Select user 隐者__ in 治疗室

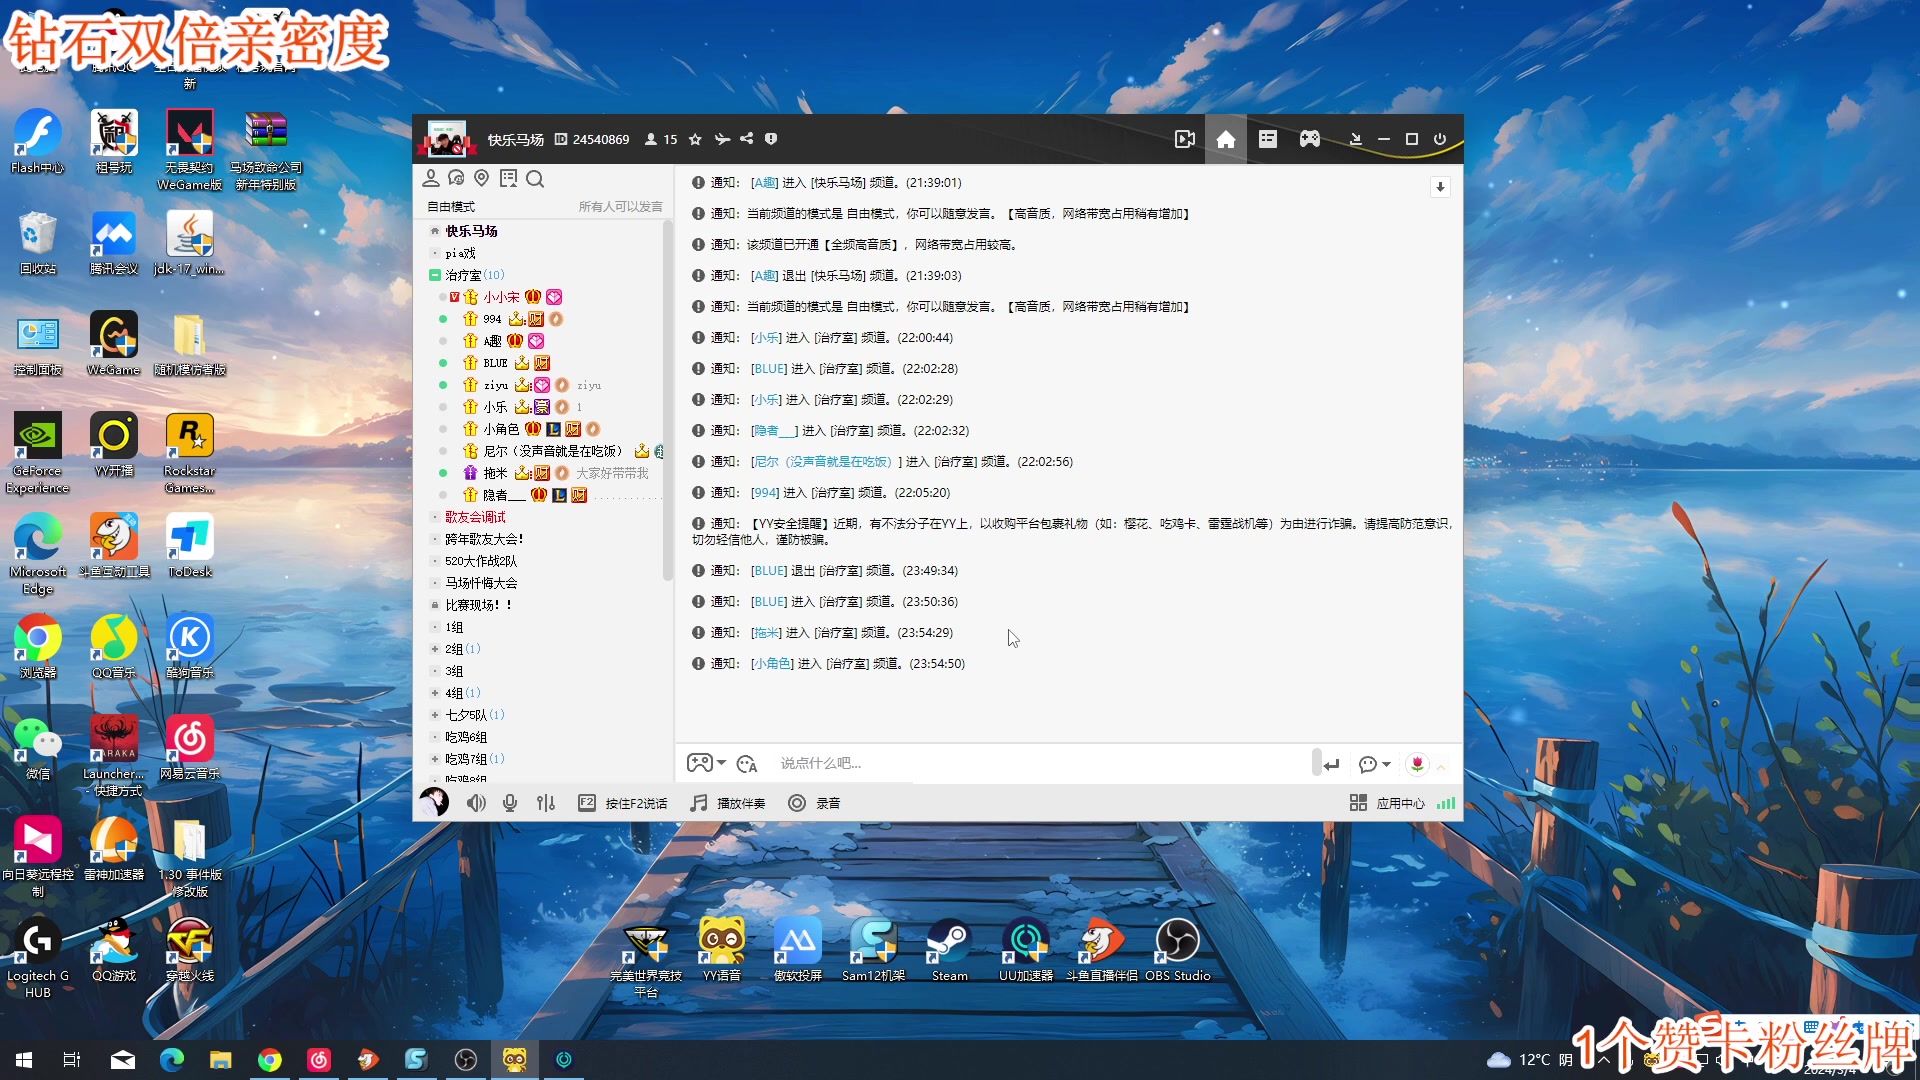[x=504, y=495]
